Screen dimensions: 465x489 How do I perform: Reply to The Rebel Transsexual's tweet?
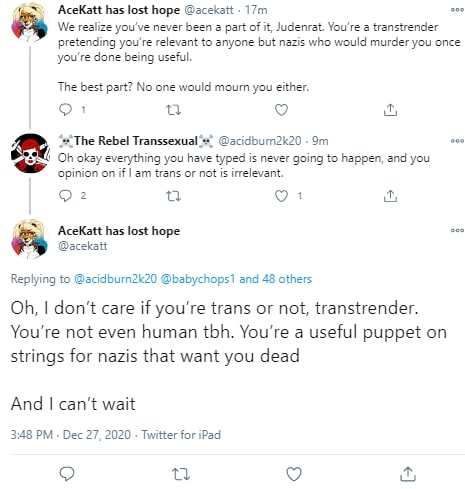[x=65, y=196]
